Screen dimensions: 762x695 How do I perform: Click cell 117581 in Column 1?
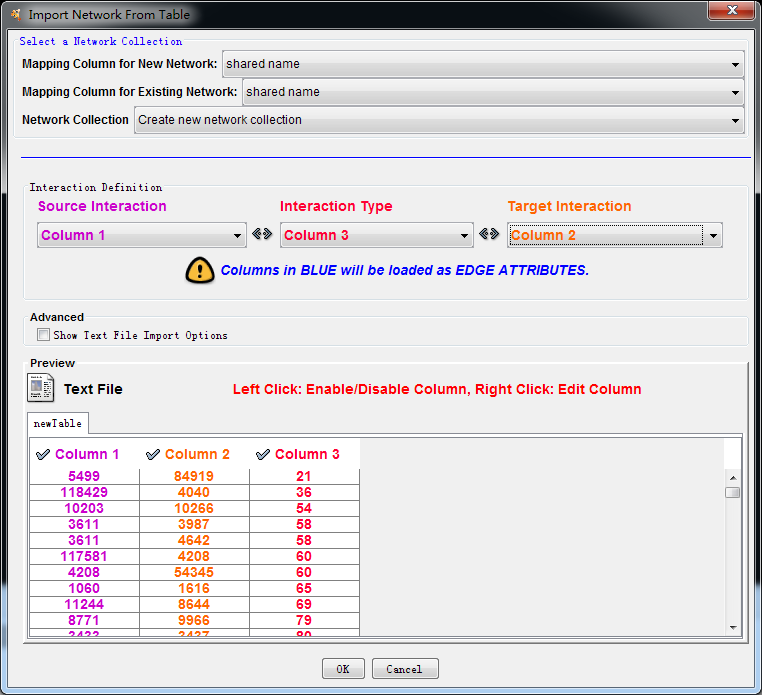tap(84, 556)
